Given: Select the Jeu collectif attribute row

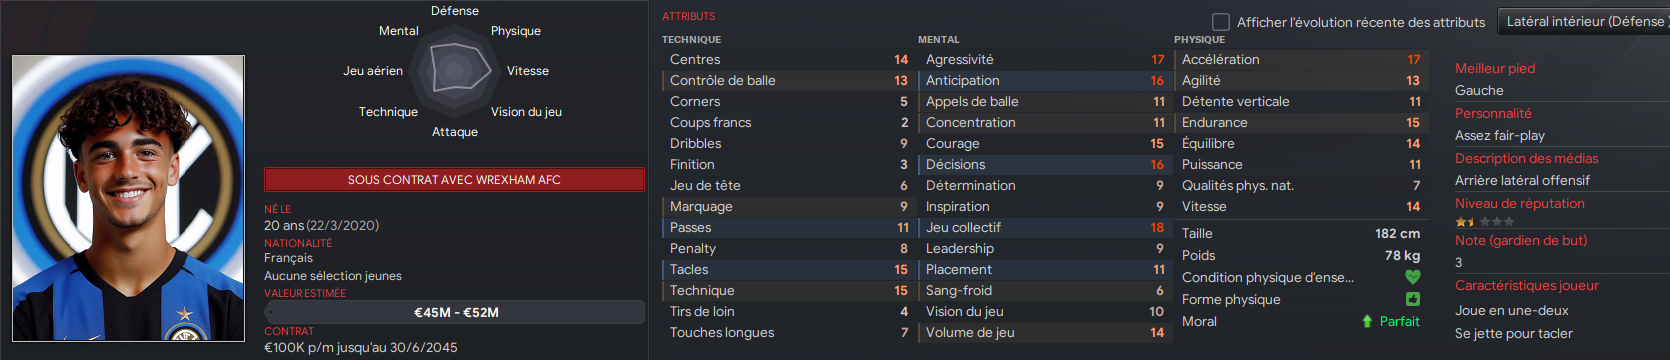Looking at the screenshot, I should (x=1044, y=228).
